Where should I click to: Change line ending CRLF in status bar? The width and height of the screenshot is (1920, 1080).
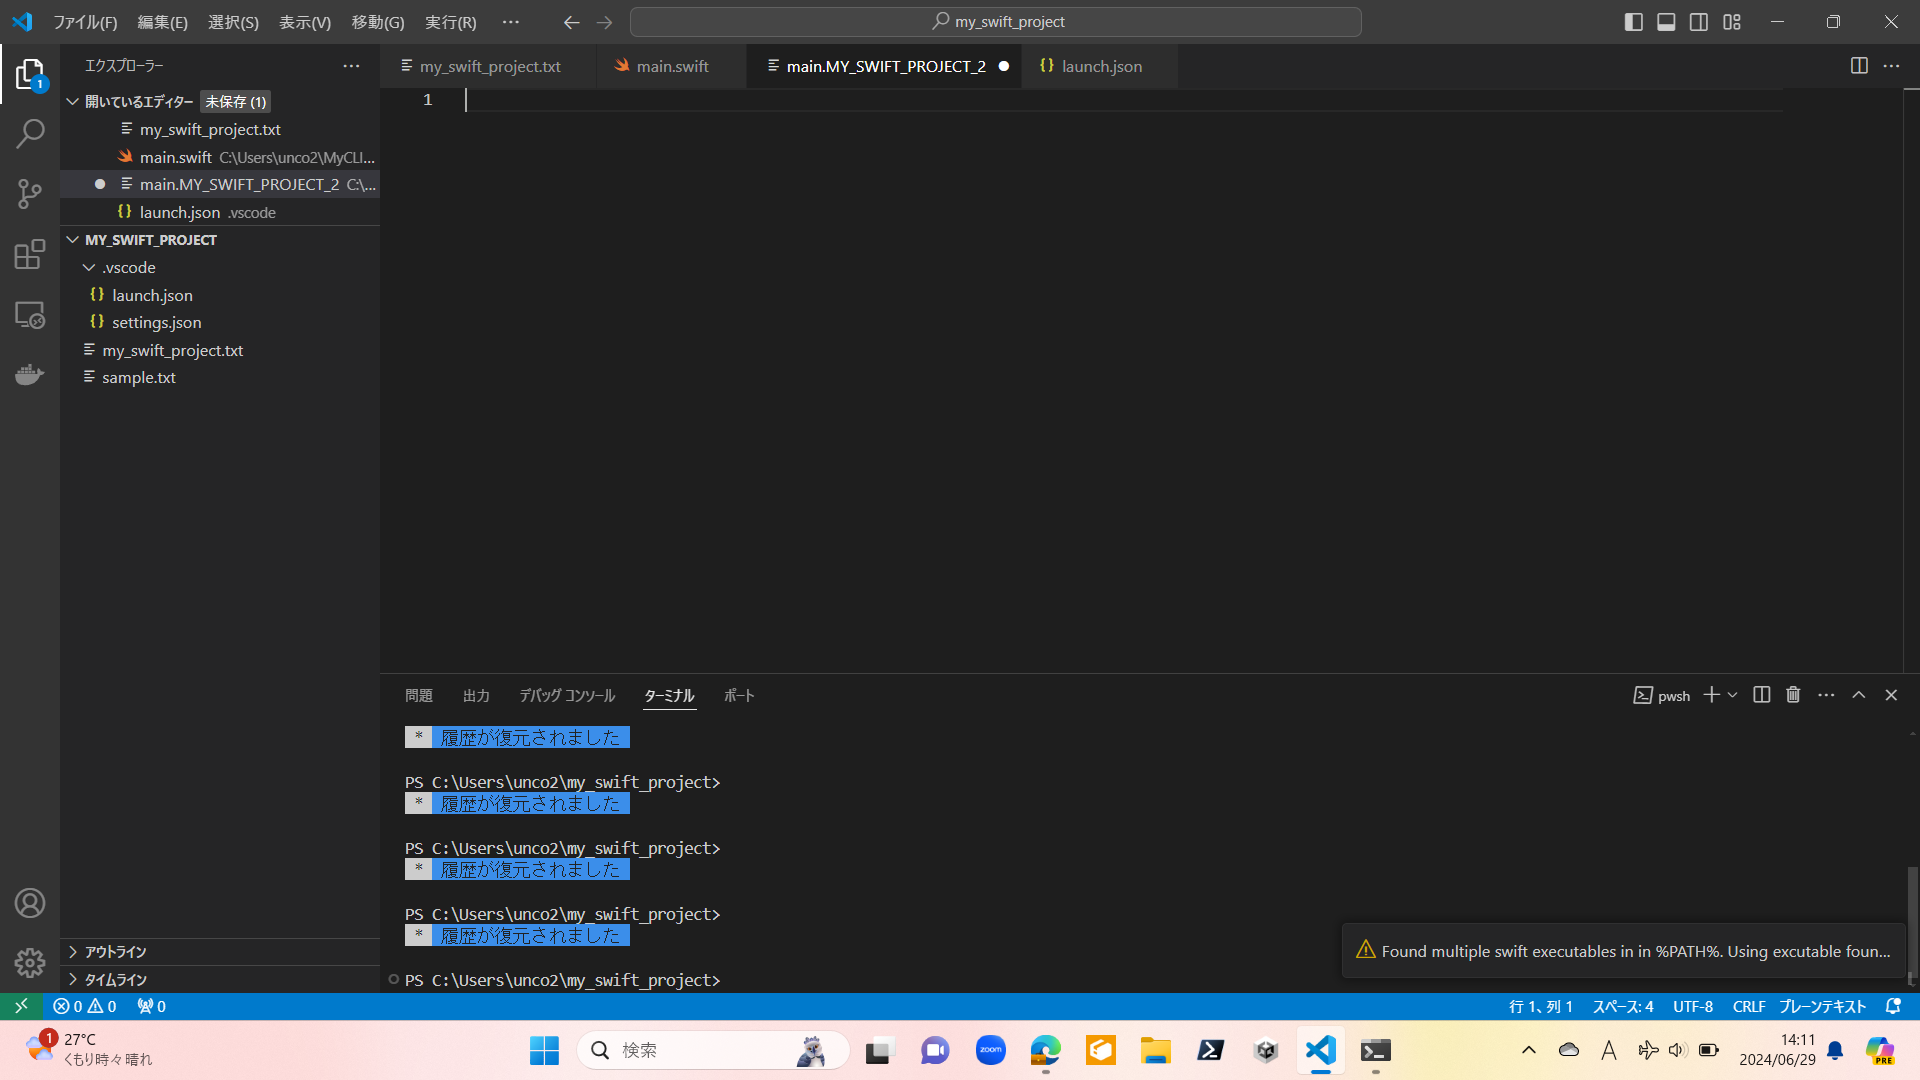tap(1749, 1006)
